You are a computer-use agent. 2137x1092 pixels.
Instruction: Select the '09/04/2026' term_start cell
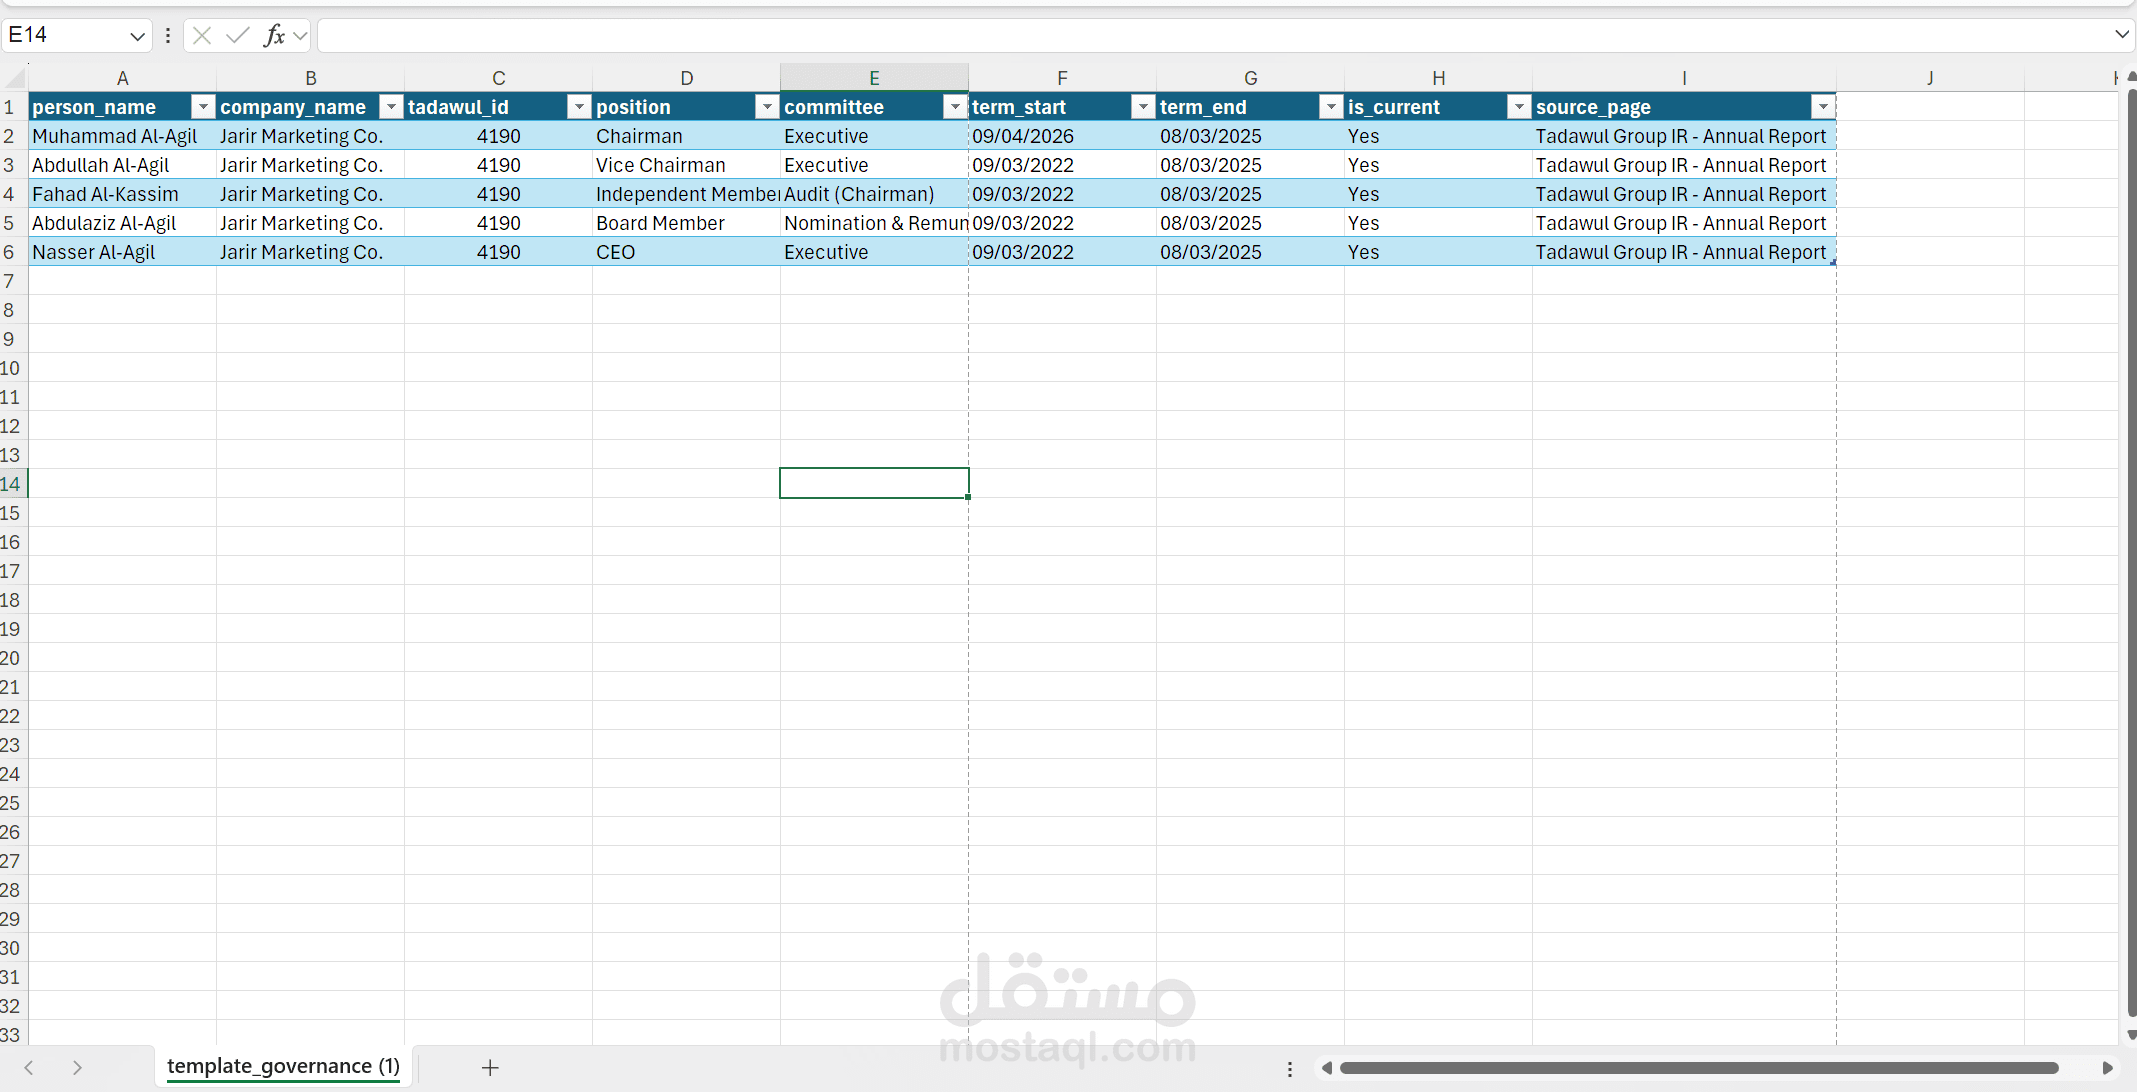click(x=1062, y=136)
